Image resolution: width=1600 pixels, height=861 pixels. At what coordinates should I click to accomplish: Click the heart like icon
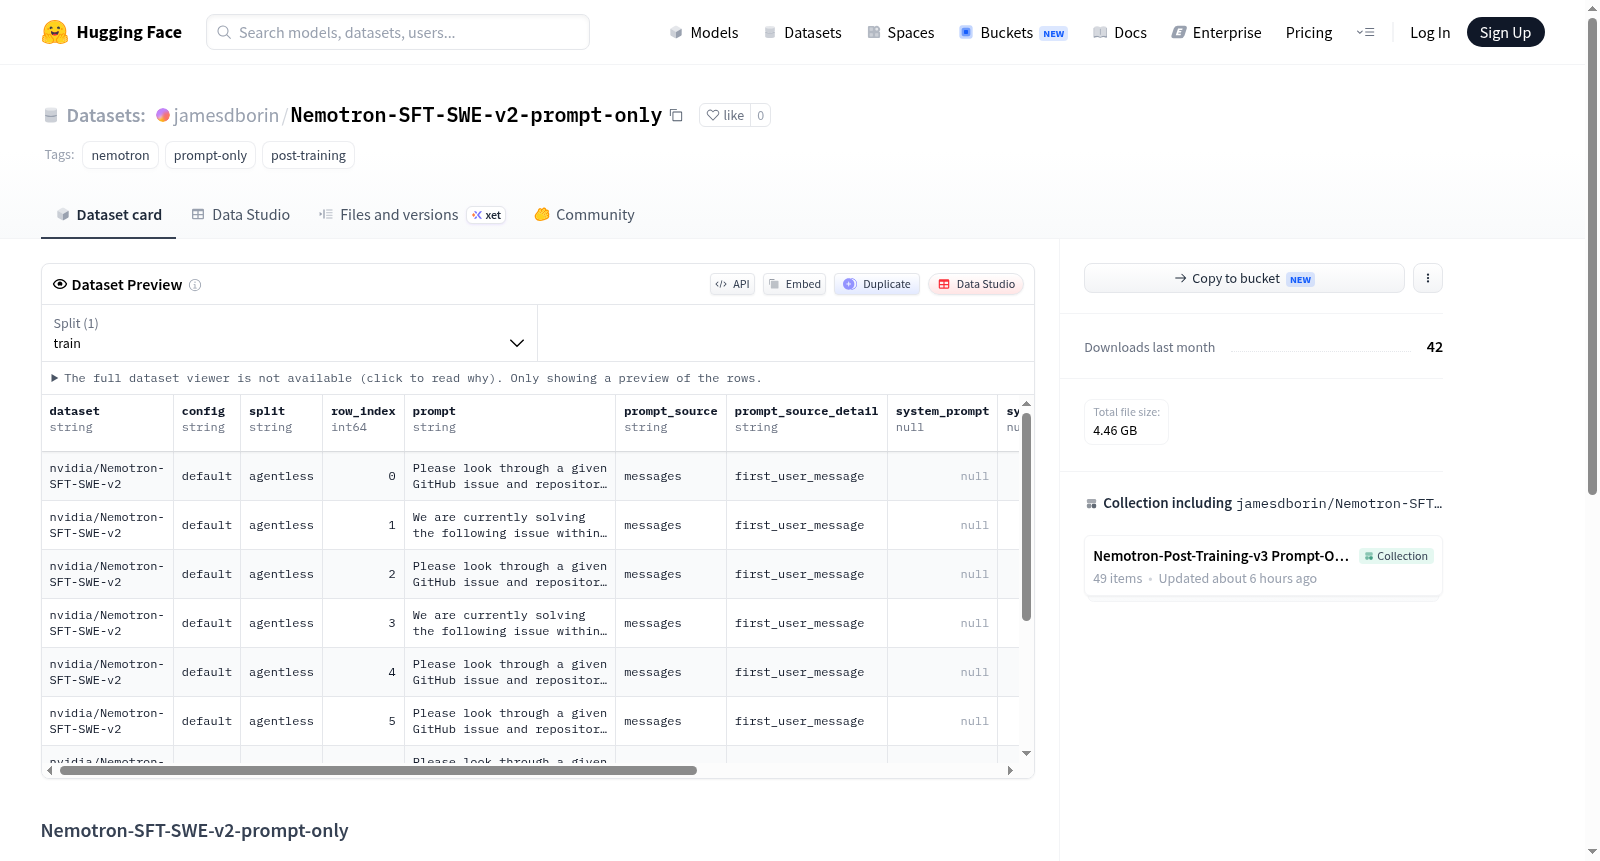click(713, 115)
